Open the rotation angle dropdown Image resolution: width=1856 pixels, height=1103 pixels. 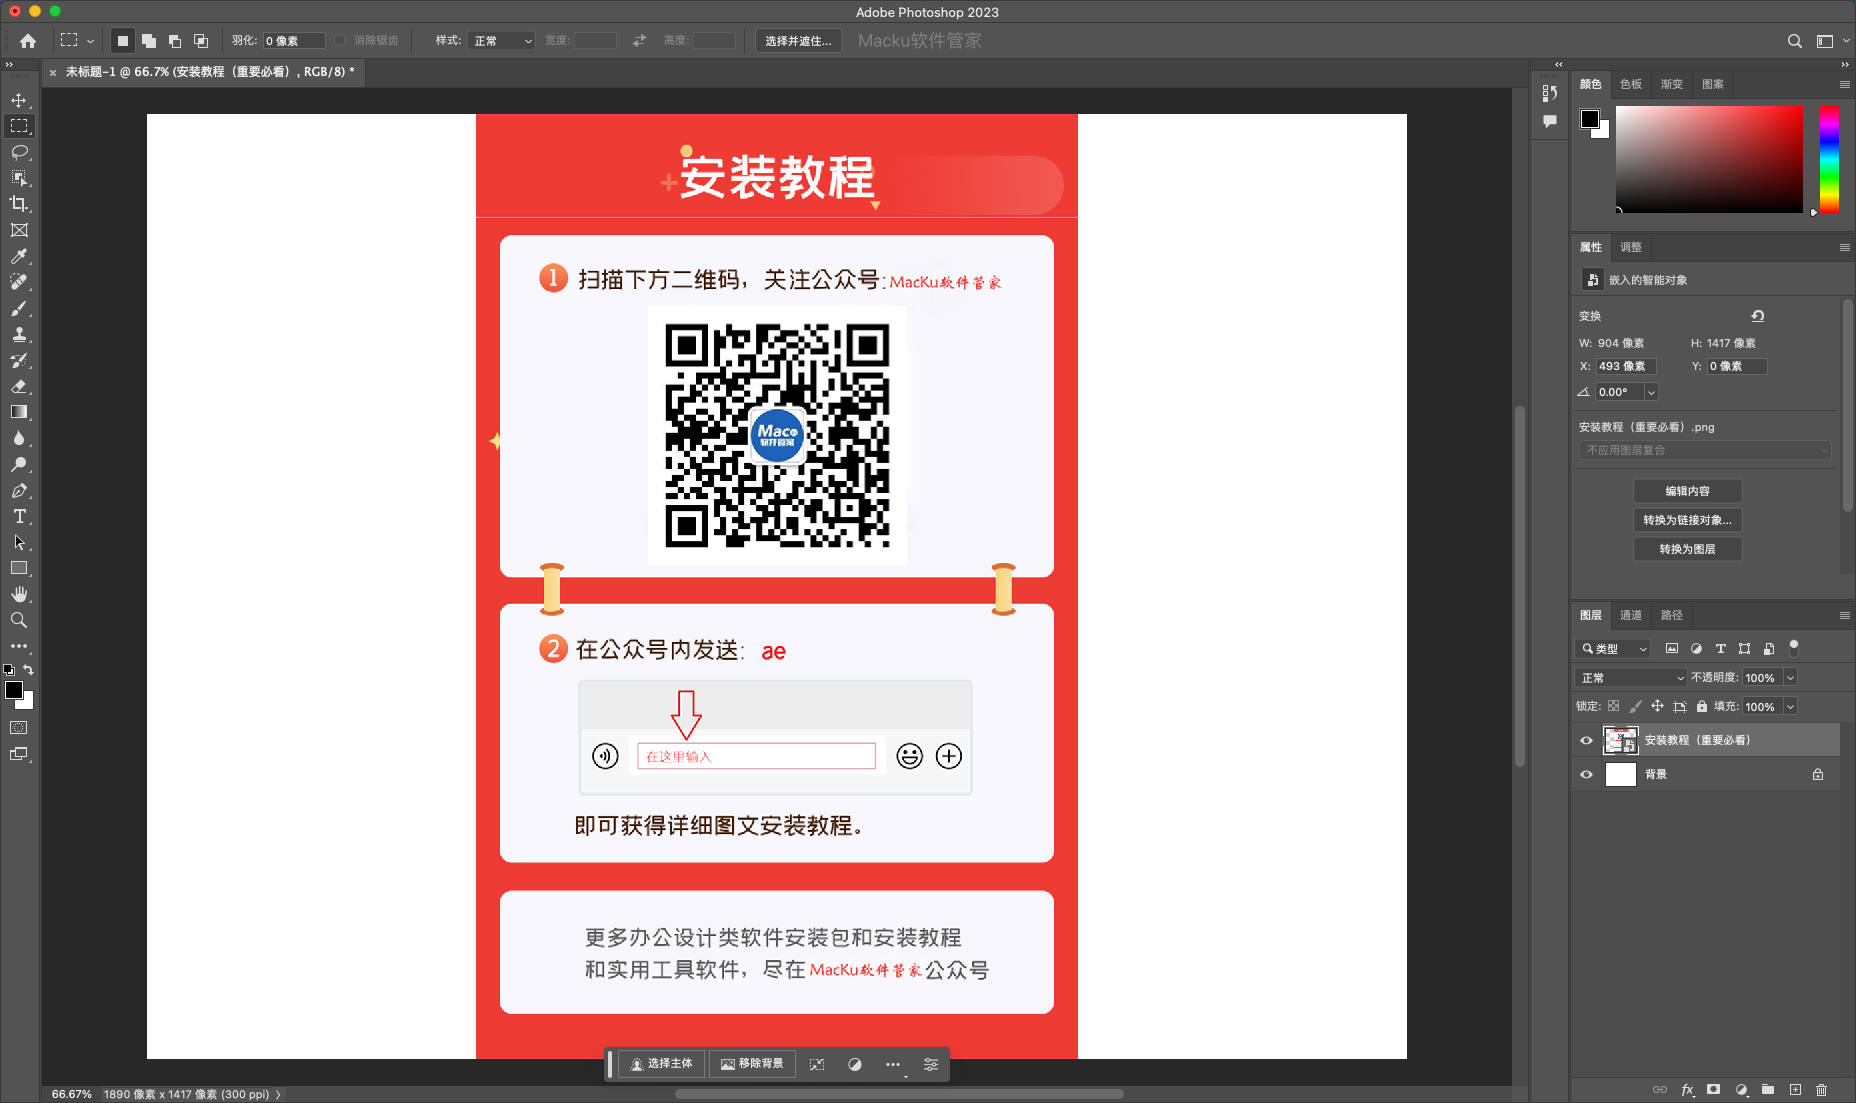1651,392
